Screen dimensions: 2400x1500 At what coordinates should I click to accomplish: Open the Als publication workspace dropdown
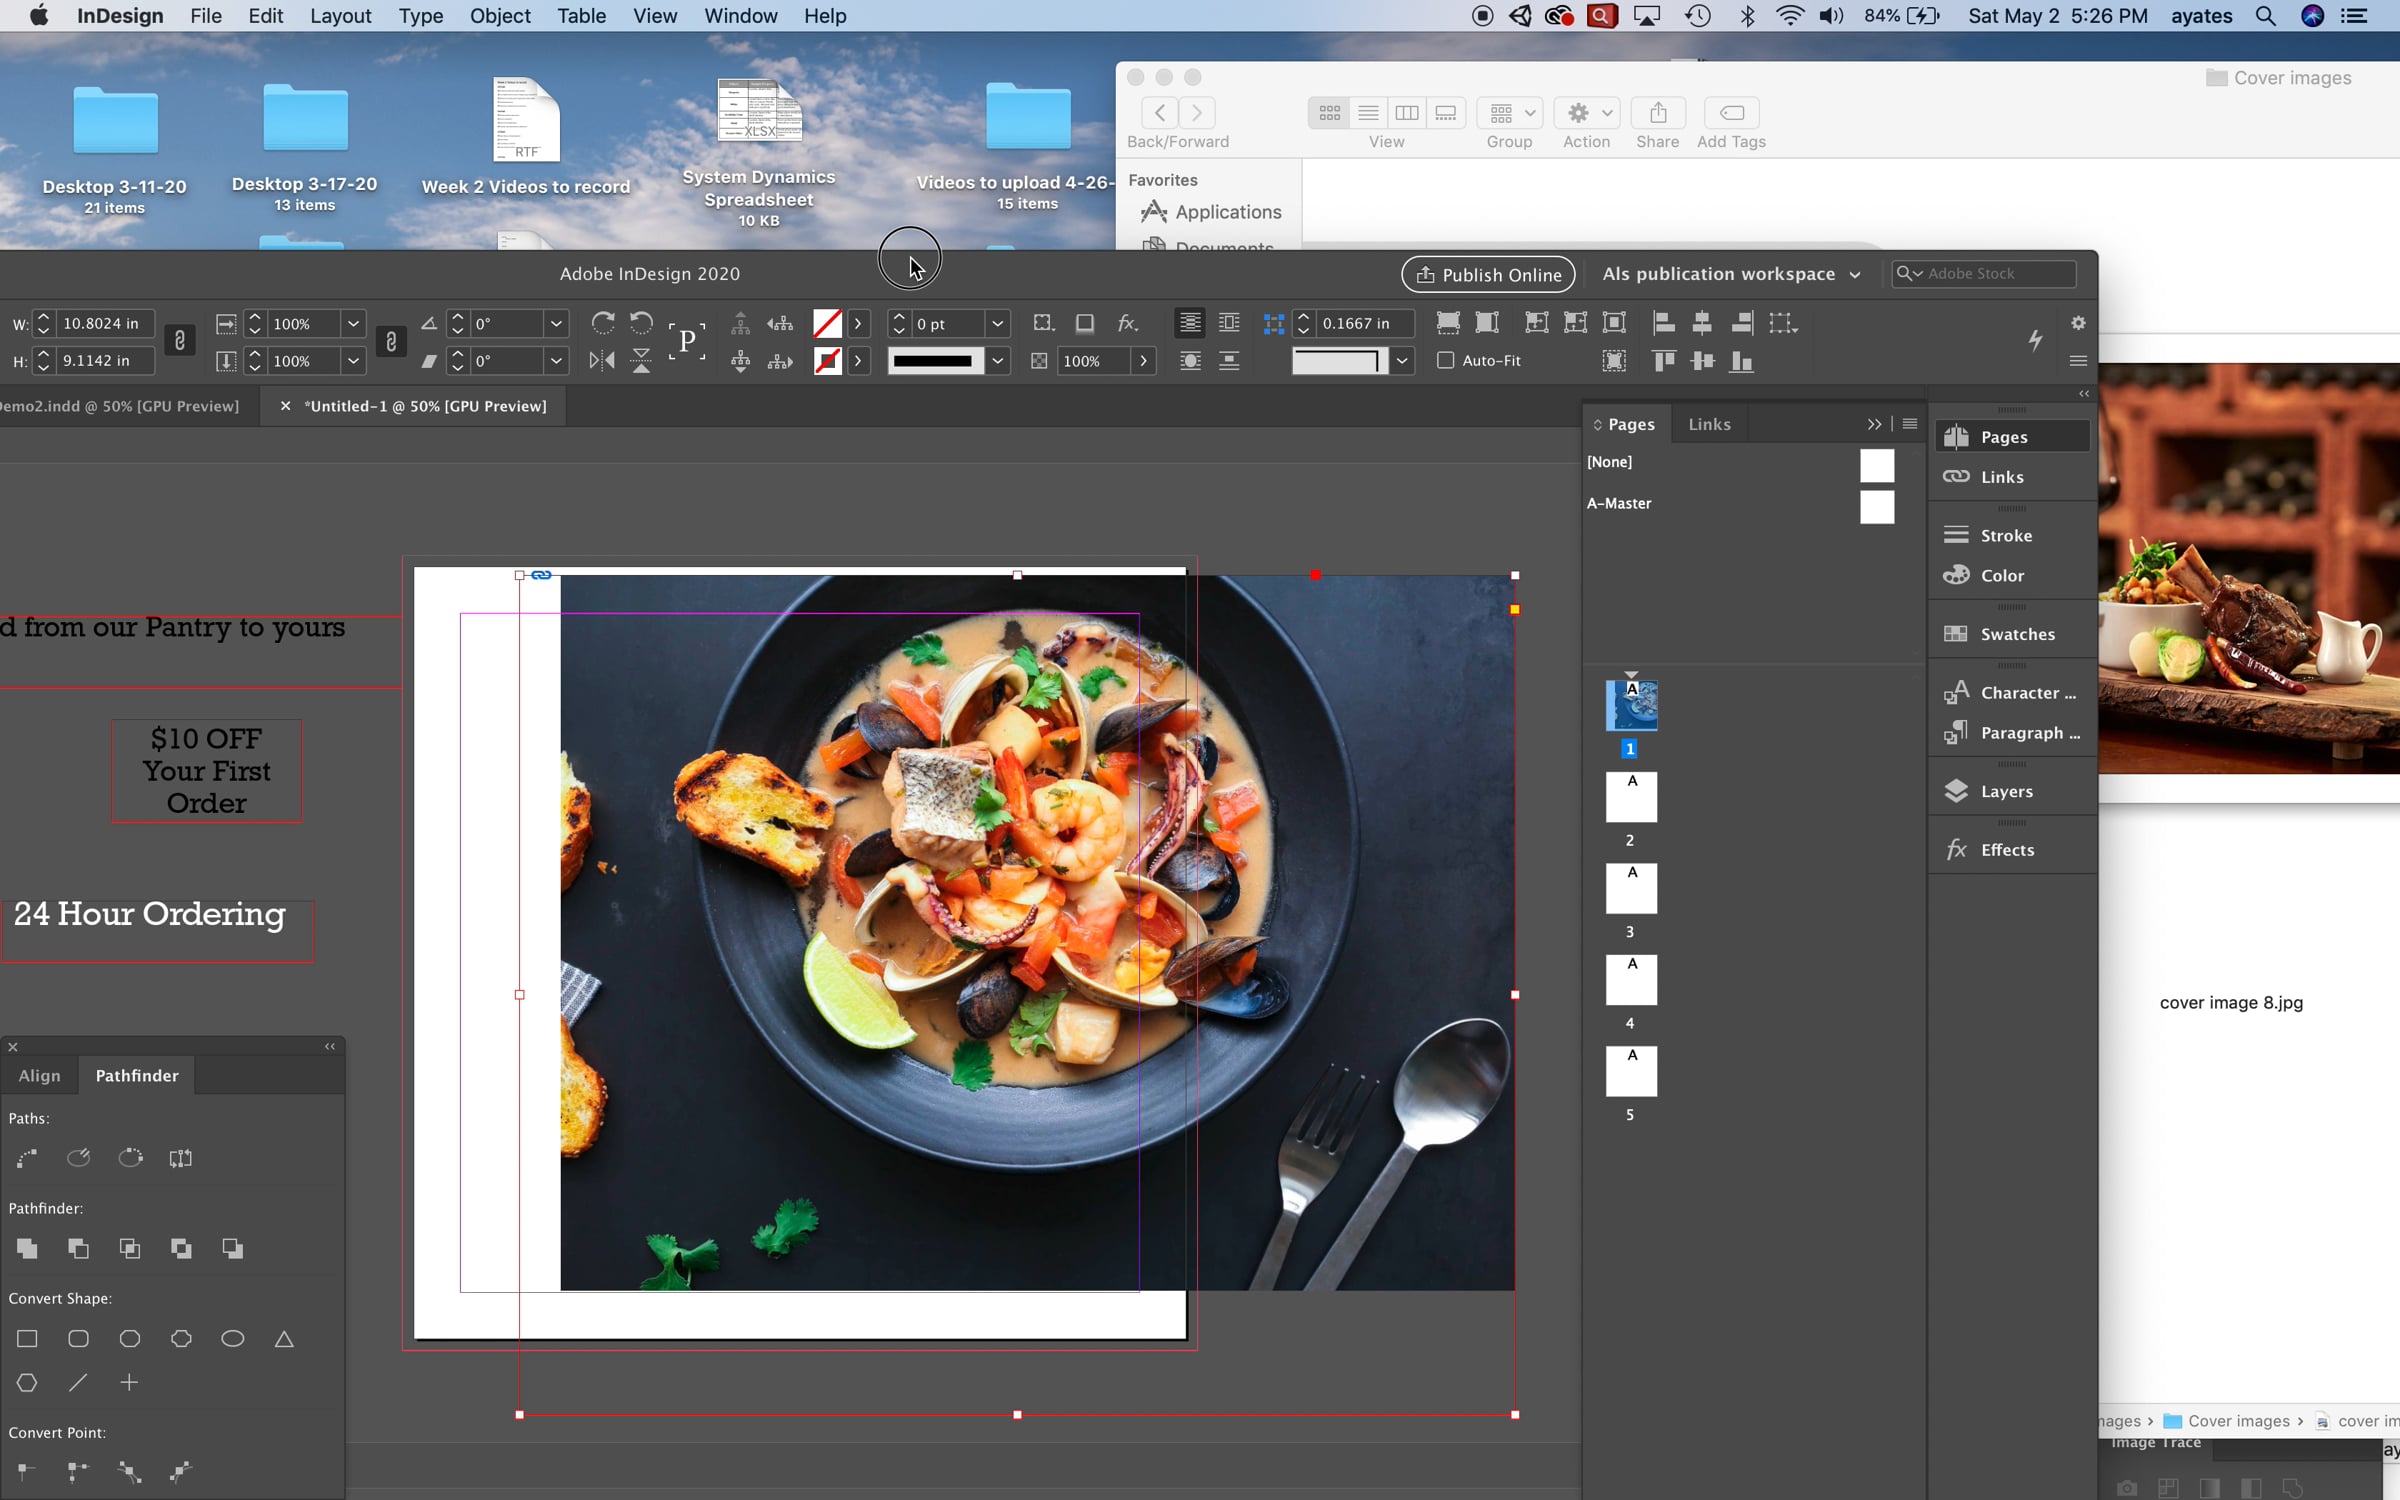point(1731,274)
